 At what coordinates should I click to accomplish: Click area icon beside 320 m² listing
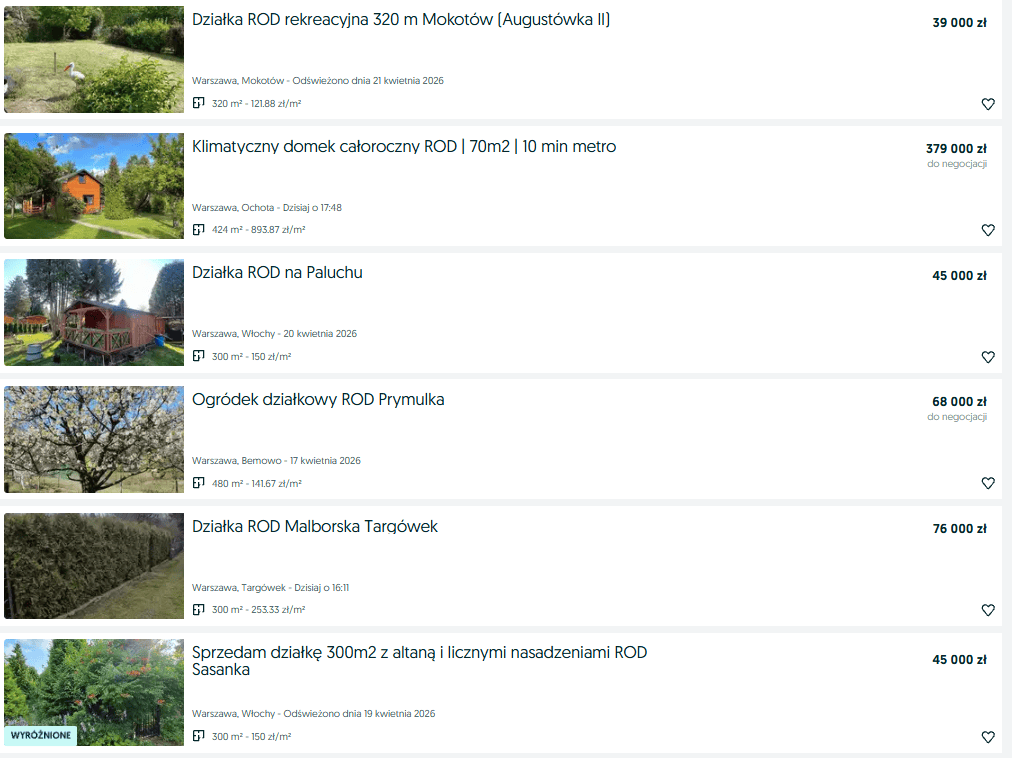click(x=199, y=103)
